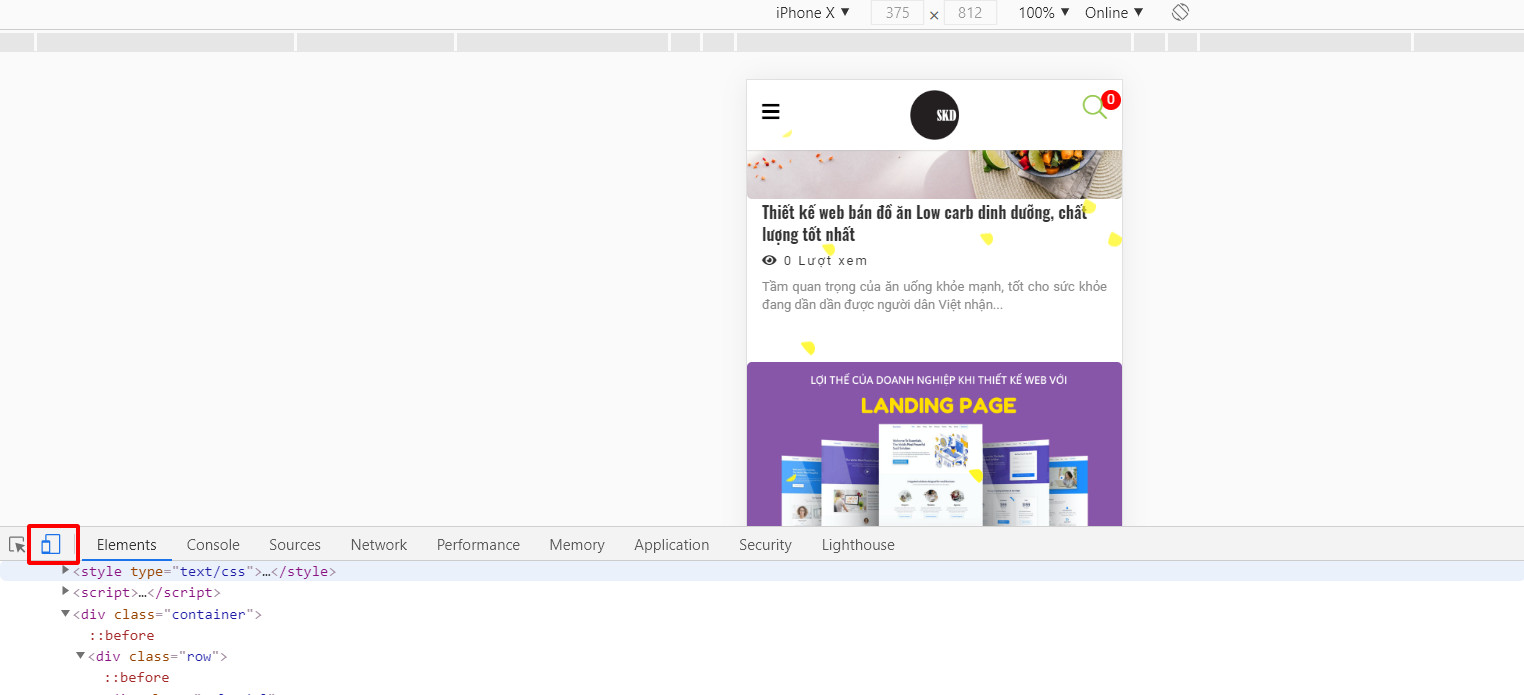Activate the inspect element picker icon
Image resolution: width=1524 pixels, height=695 pixels.
tap(17, 545)
